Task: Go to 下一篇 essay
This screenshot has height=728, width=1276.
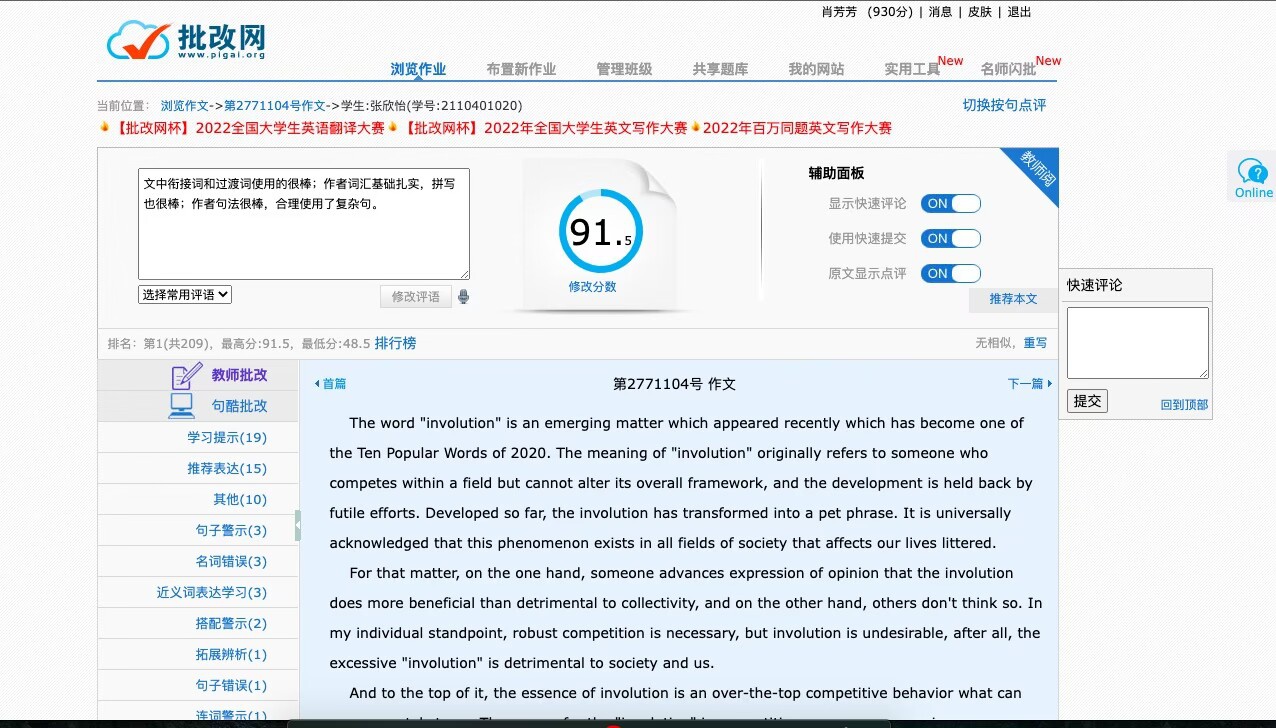Action: point(1029,384)
